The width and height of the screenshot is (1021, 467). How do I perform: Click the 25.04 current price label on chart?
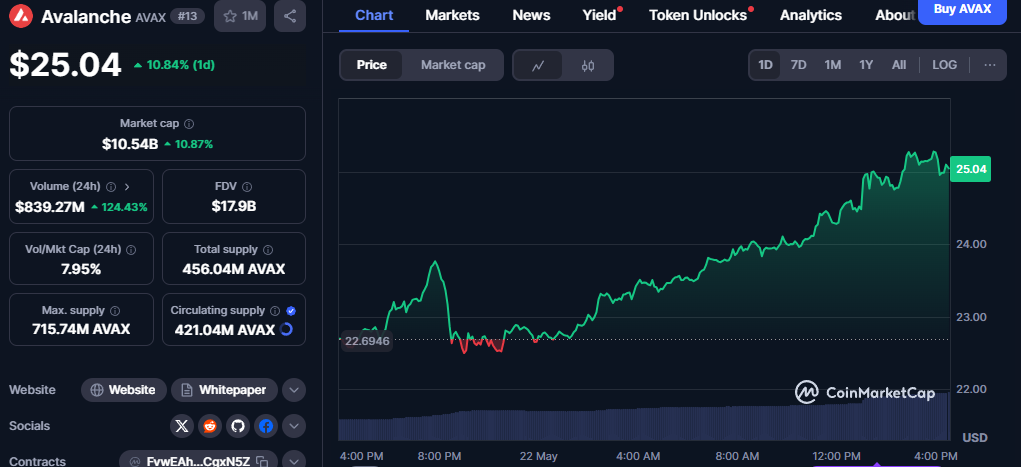click(971, 169)
